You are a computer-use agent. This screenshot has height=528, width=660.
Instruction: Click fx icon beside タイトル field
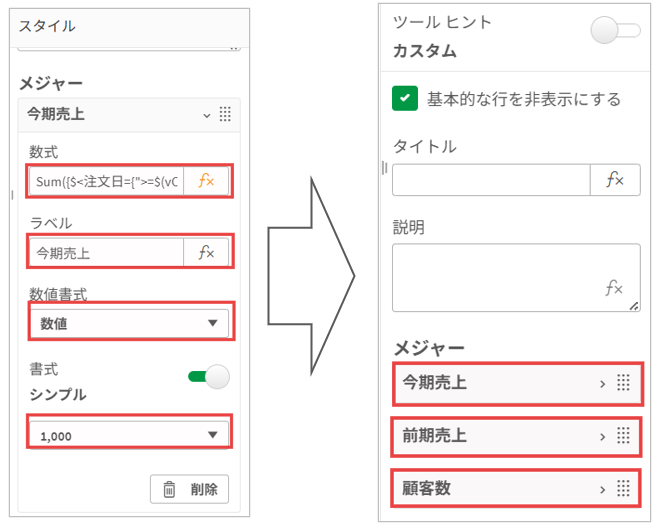[x=615, y=180]
